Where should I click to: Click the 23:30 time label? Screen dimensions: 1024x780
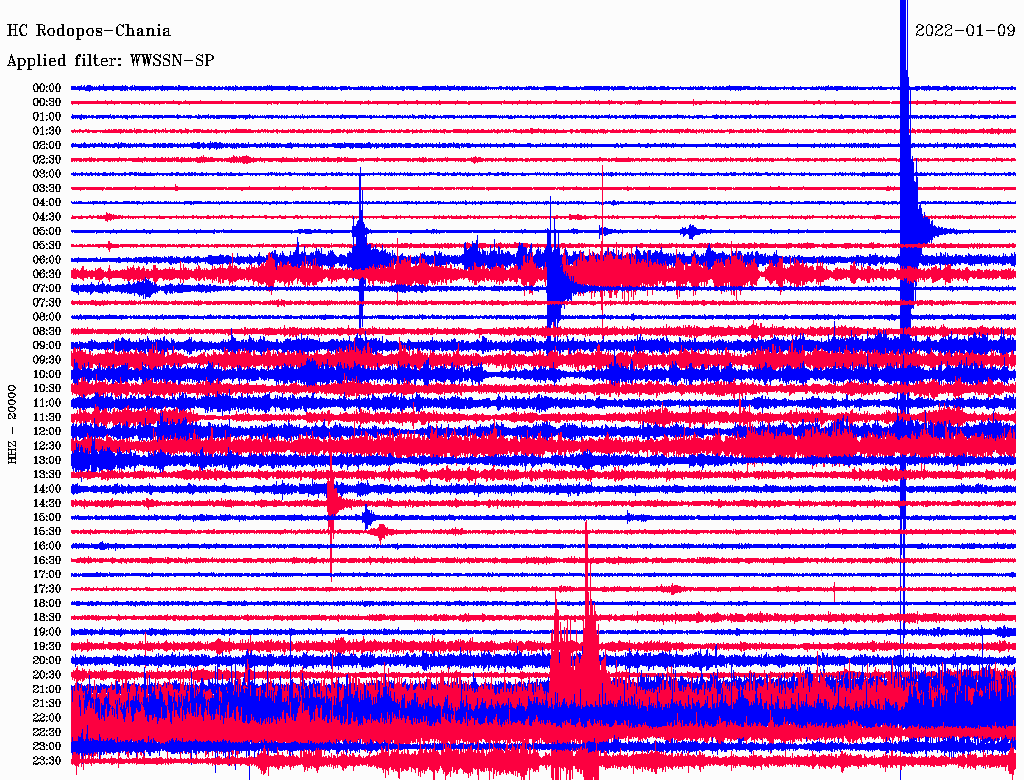(x=47, y=761)
